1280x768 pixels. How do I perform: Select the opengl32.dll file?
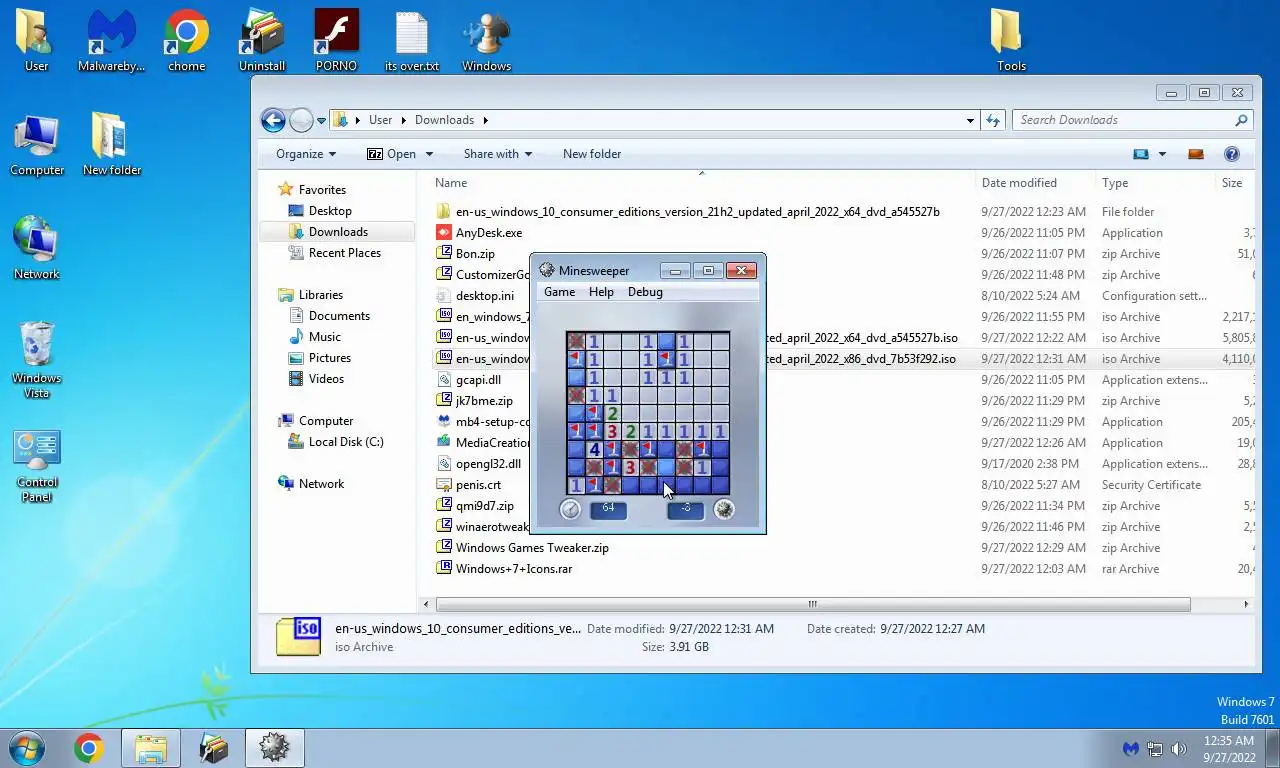488,464
